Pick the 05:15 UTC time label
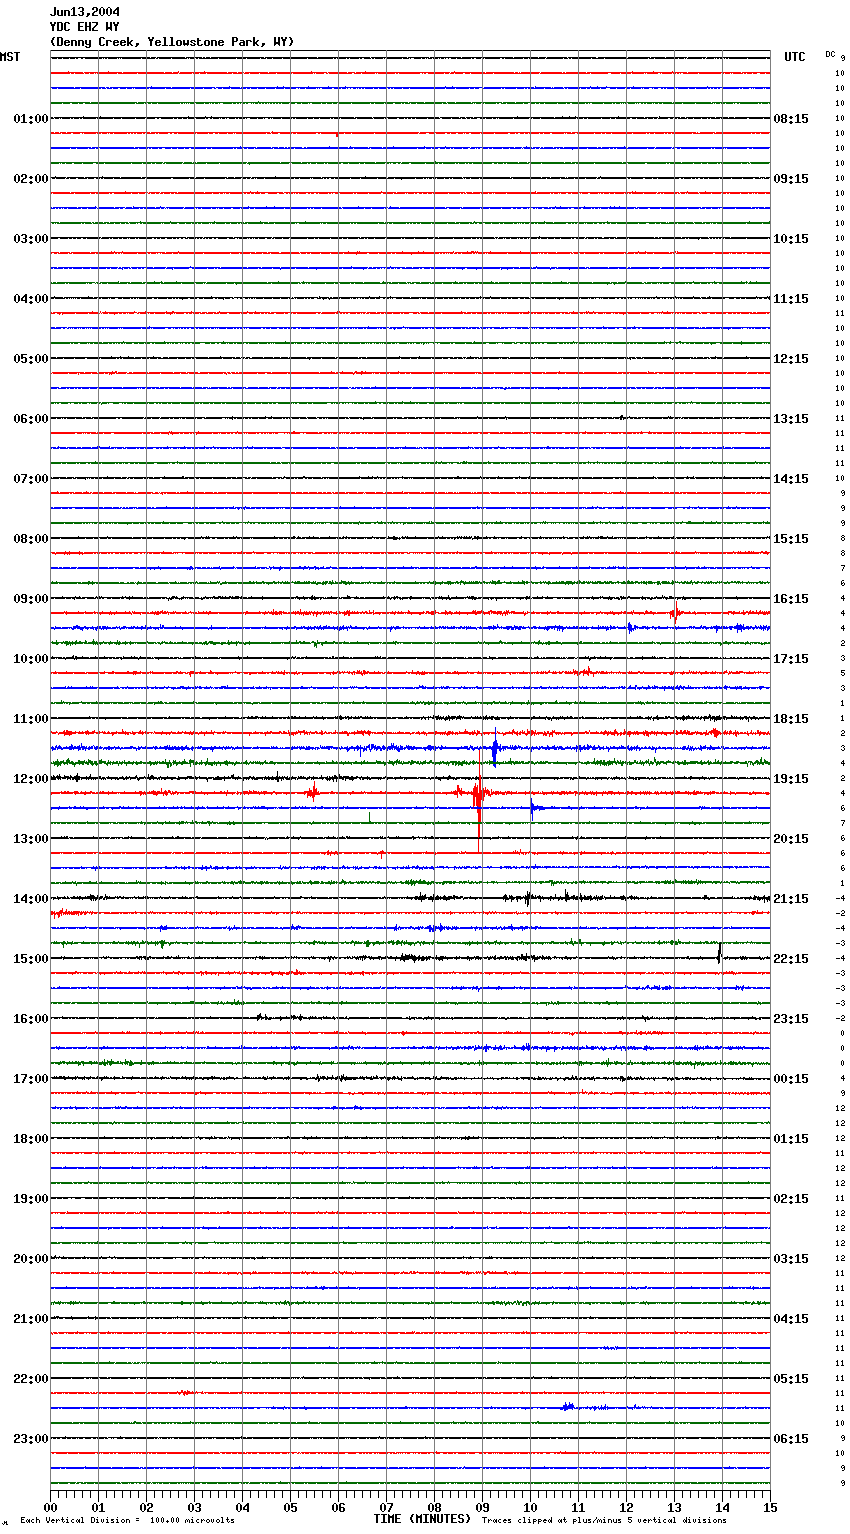 (791, 1379)
